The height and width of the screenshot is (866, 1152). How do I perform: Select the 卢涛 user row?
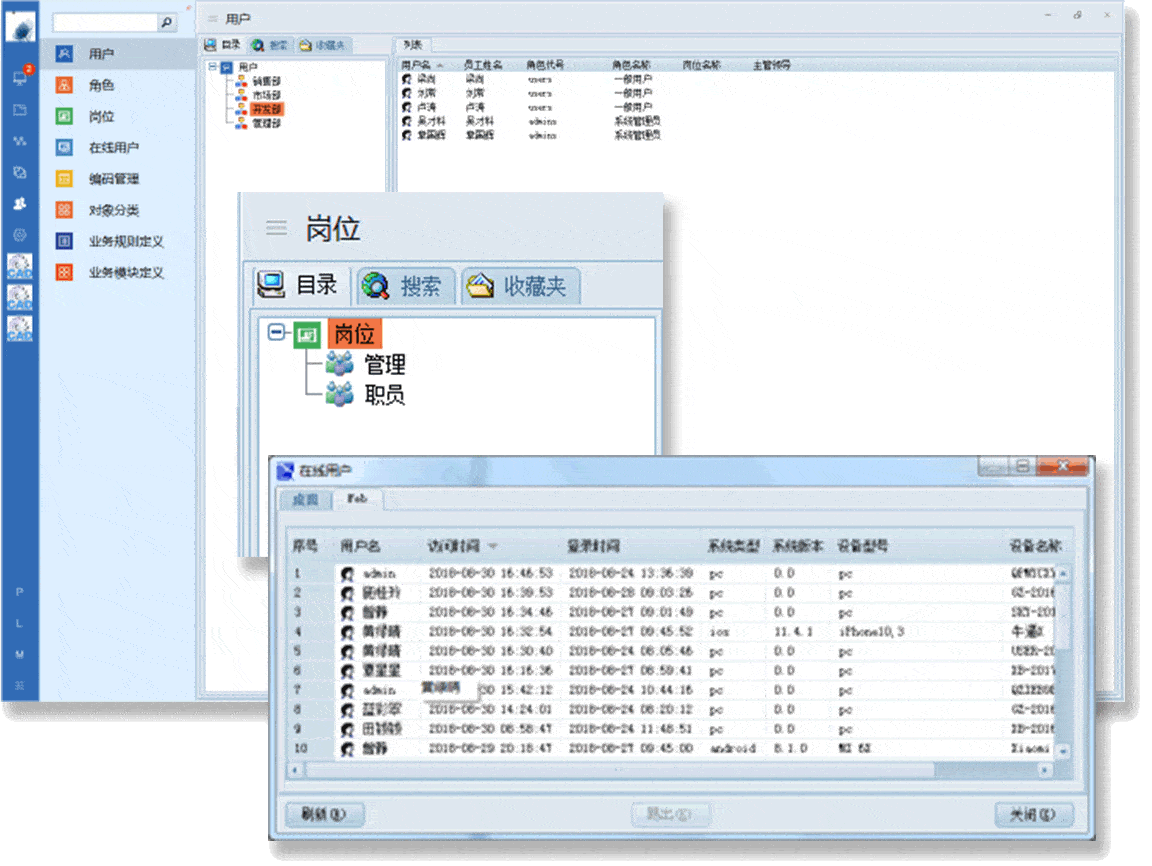533,107
